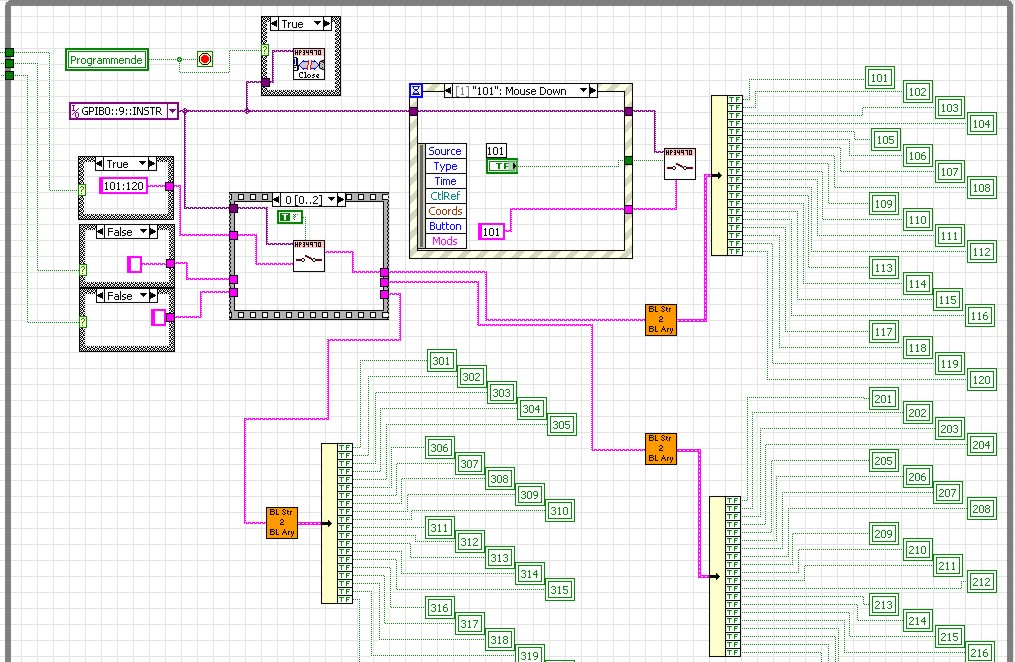Select the BL Str 2 BL Ary node feeding indicators 201-216
The width and height of the screenshot is (1015, 662).
point(661,448)
